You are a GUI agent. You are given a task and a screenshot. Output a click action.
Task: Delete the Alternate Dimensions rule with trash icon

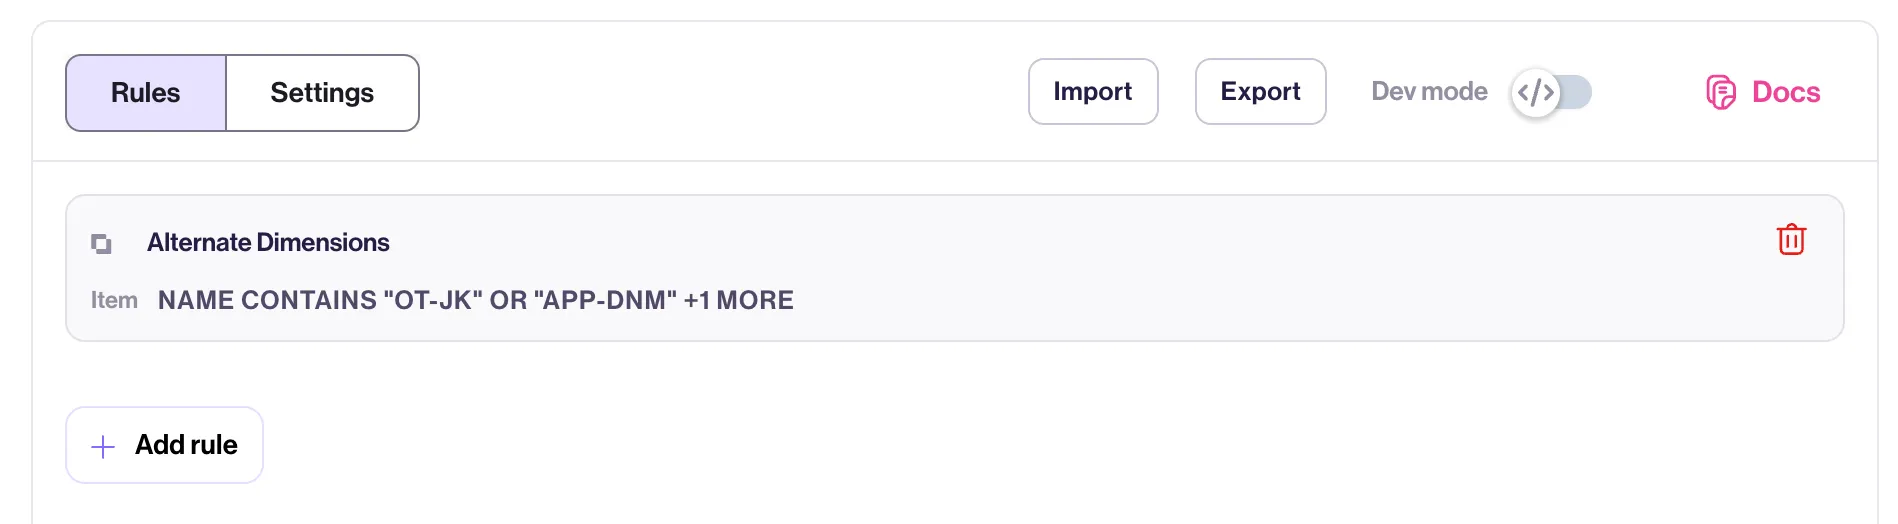point(1791,240)
